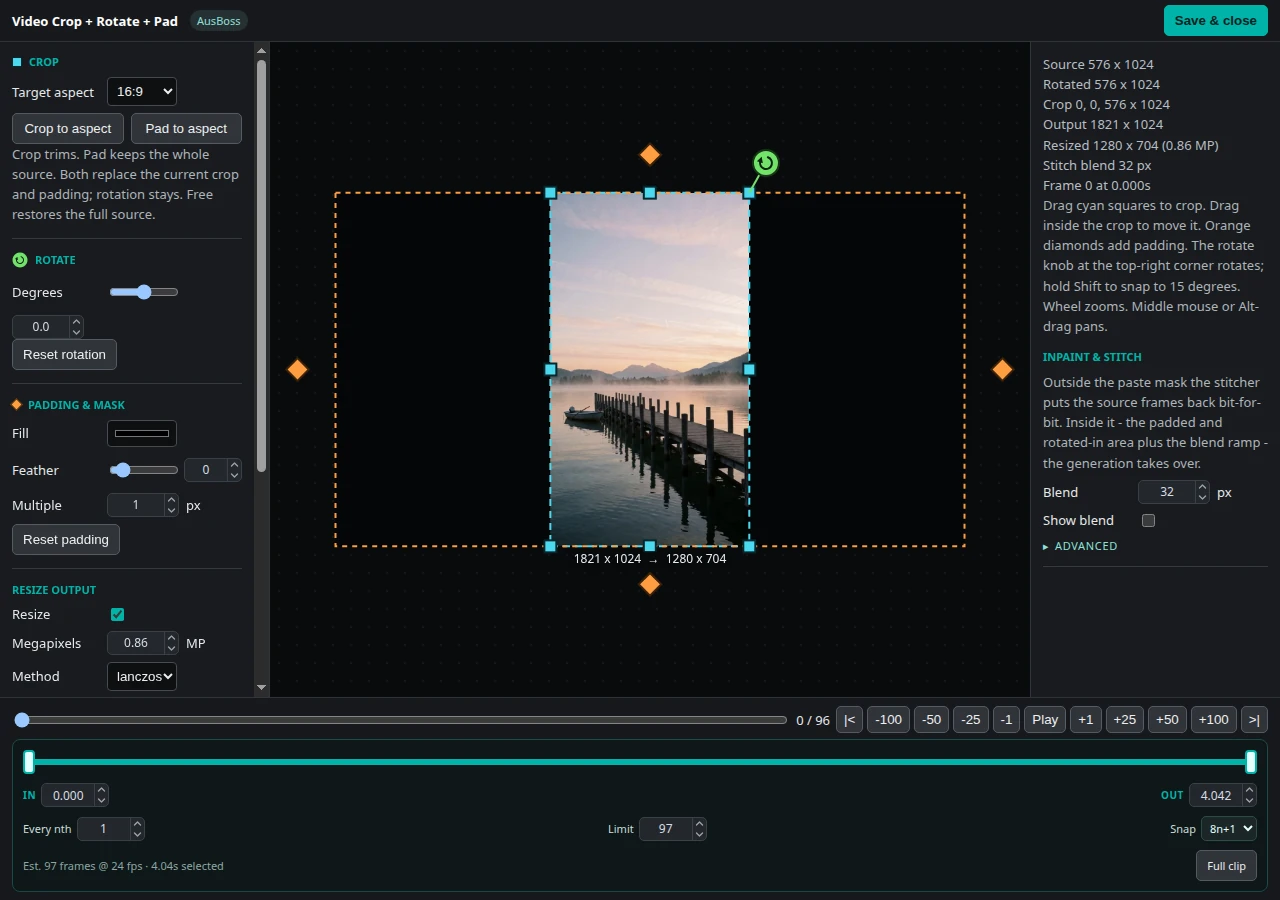Step forward one frame

1086,720
